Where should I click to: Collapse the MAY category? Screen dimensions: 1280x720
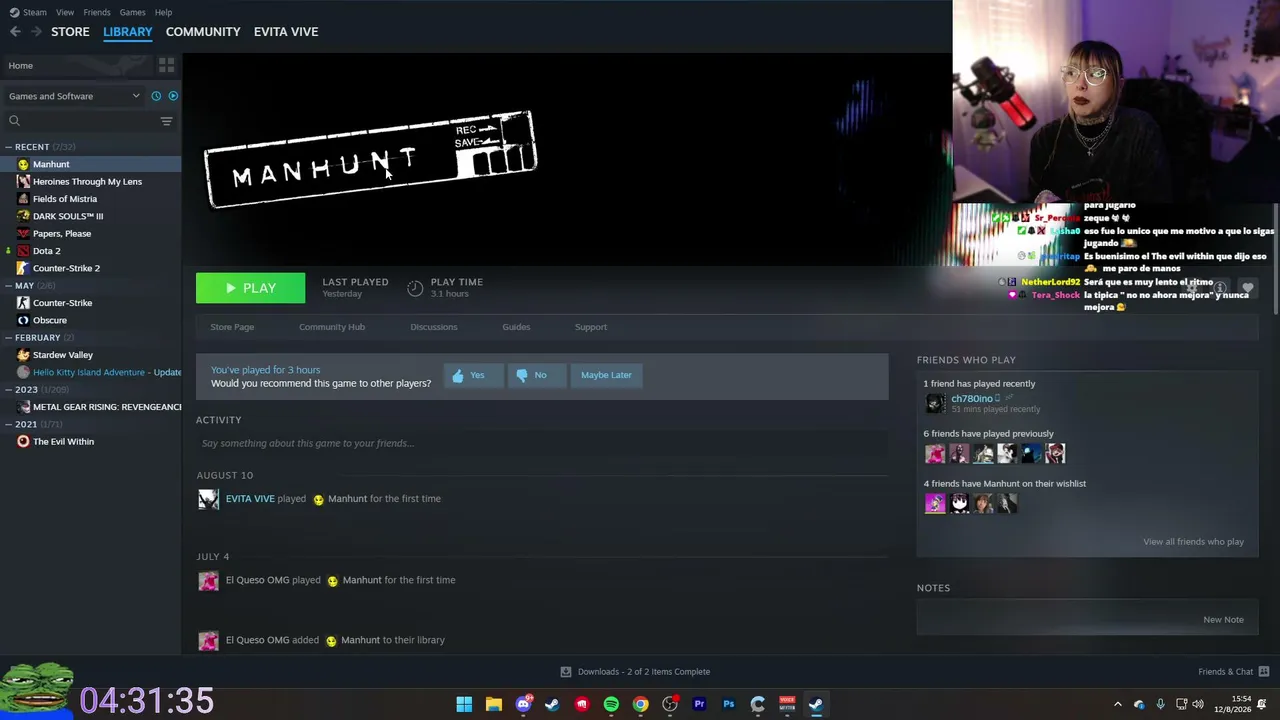point(9,286)
